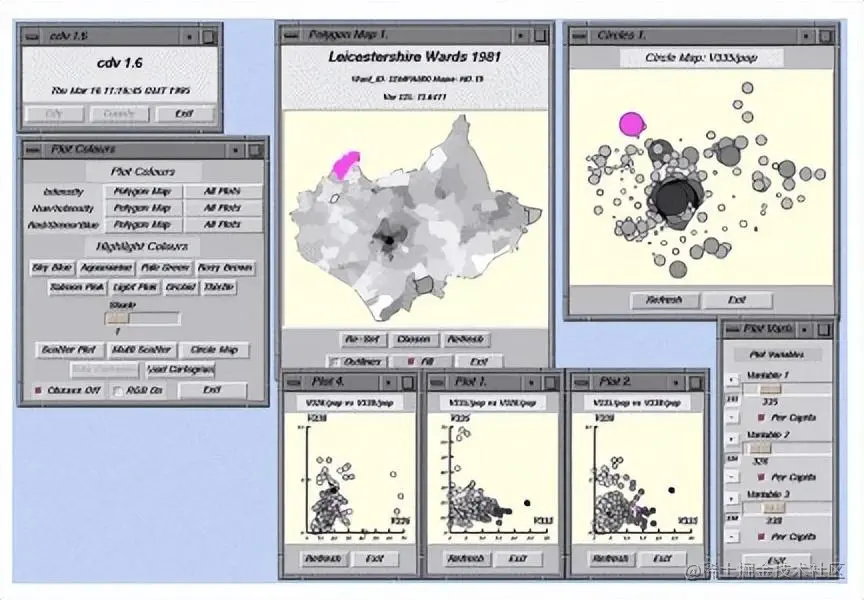Exit the Polygon Map window
Screen dimensions: 864x600
pos(478,361)
